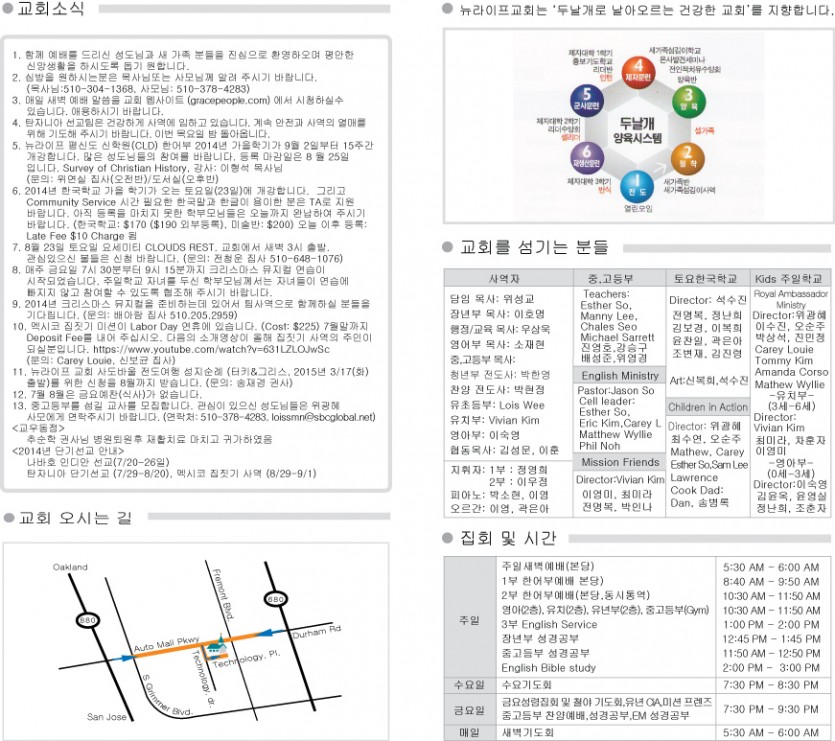Image resolution: width=835 pixels, height=741 pixels.
Task: Click the 주일 day cell
Action: pyautogui.click(x=469, y=620)
